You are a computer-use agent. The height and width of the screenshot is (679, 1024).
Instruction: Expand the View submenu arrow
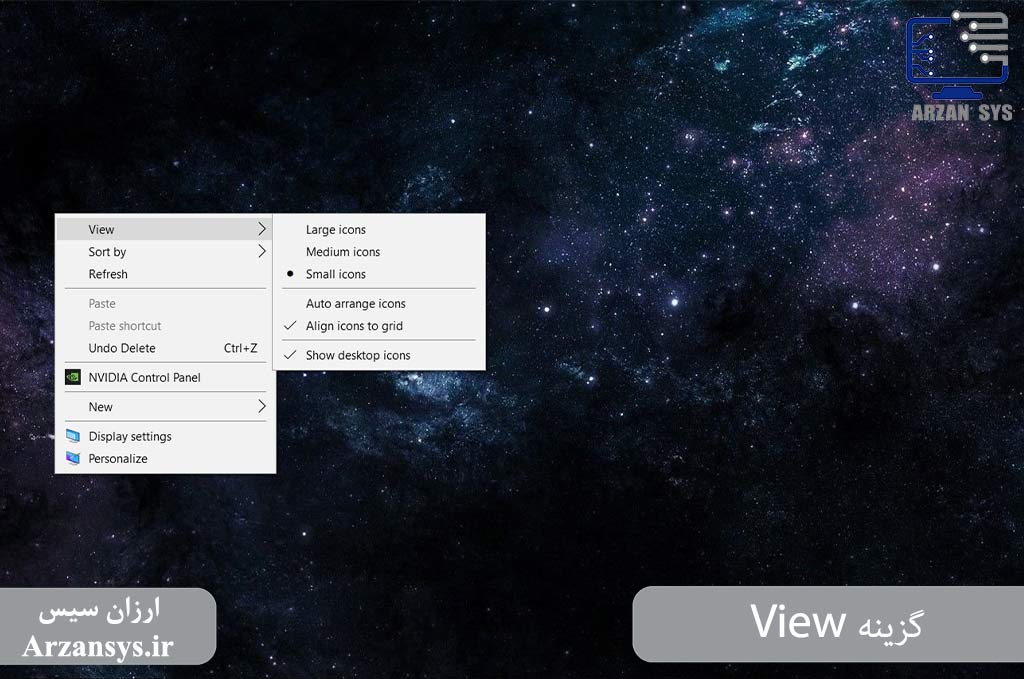coord(262,229)
